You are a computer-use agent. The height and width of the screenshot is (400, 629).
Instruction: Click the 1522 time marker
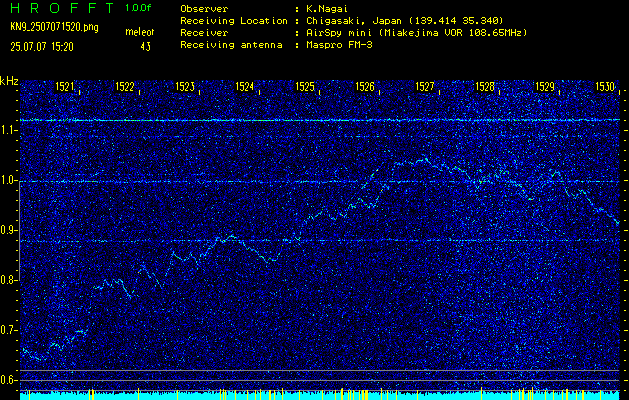point(125,87)
